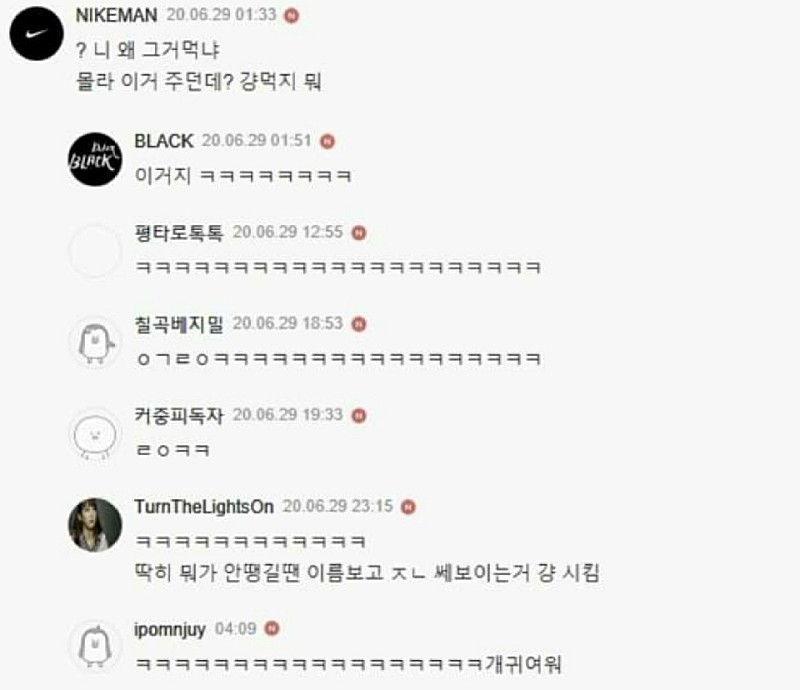Click 칠곡베지밀's penguin avatar

click(95, 342)
